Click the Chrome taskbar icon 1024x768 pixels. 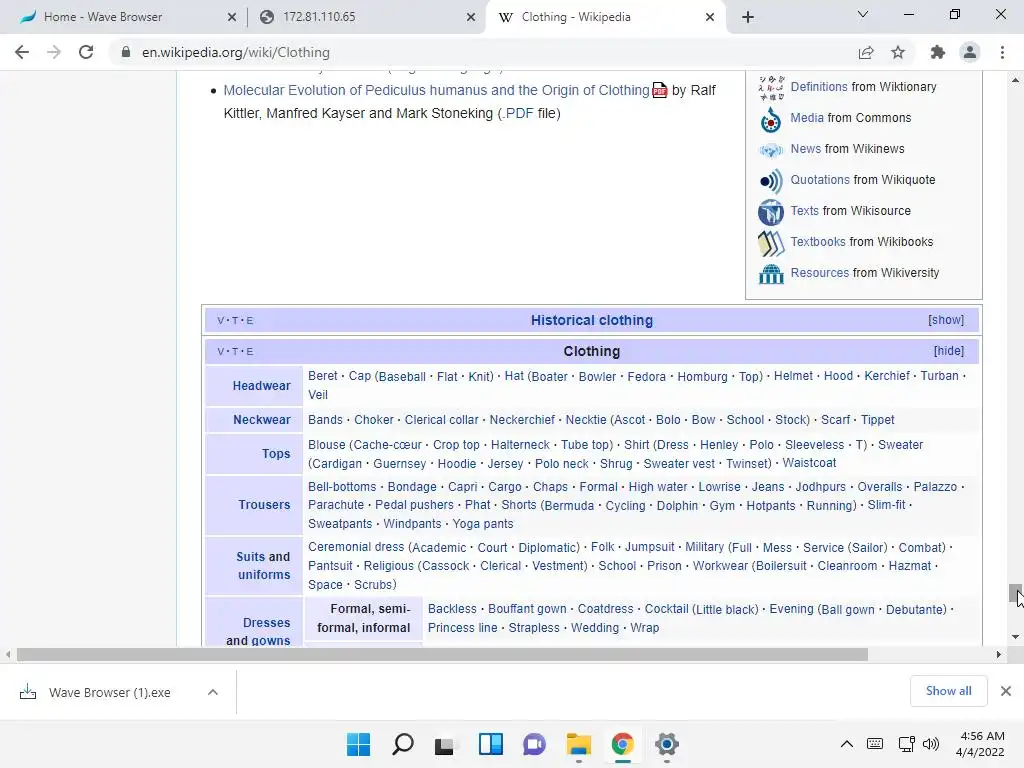point(622,744)
